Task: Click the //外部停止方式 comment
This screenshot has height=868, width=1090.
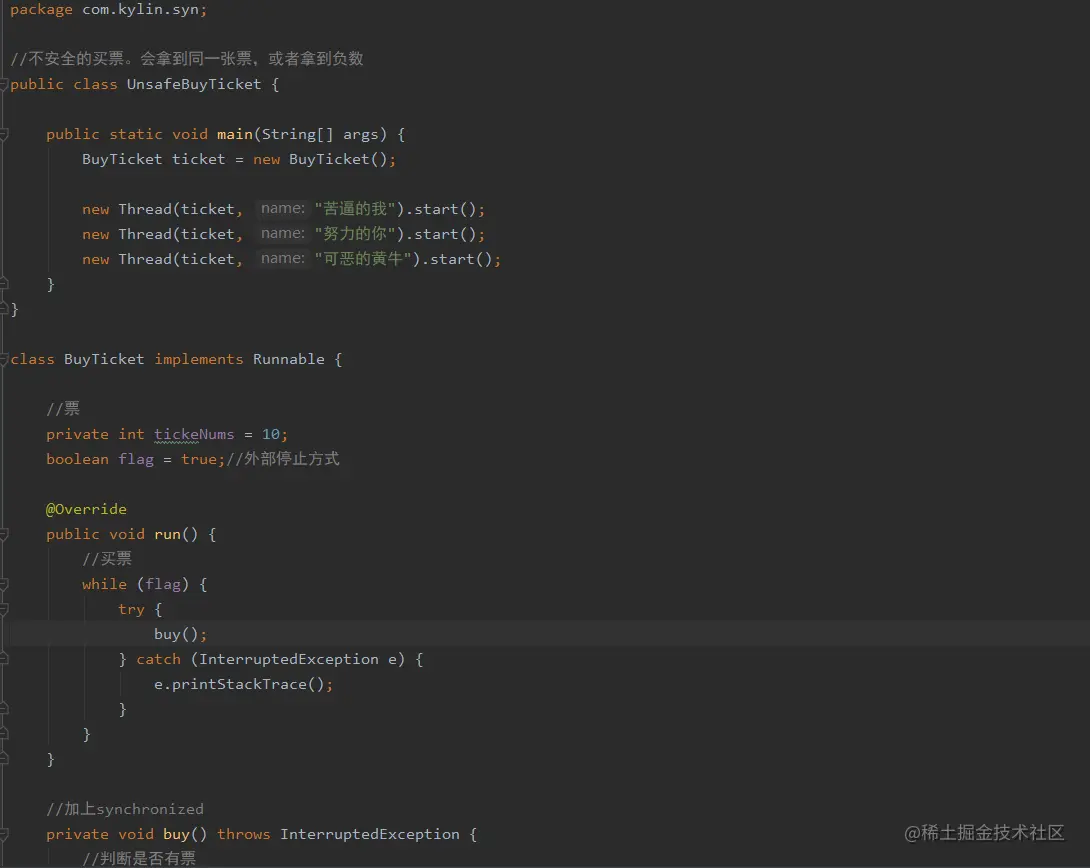Action: 283,459
